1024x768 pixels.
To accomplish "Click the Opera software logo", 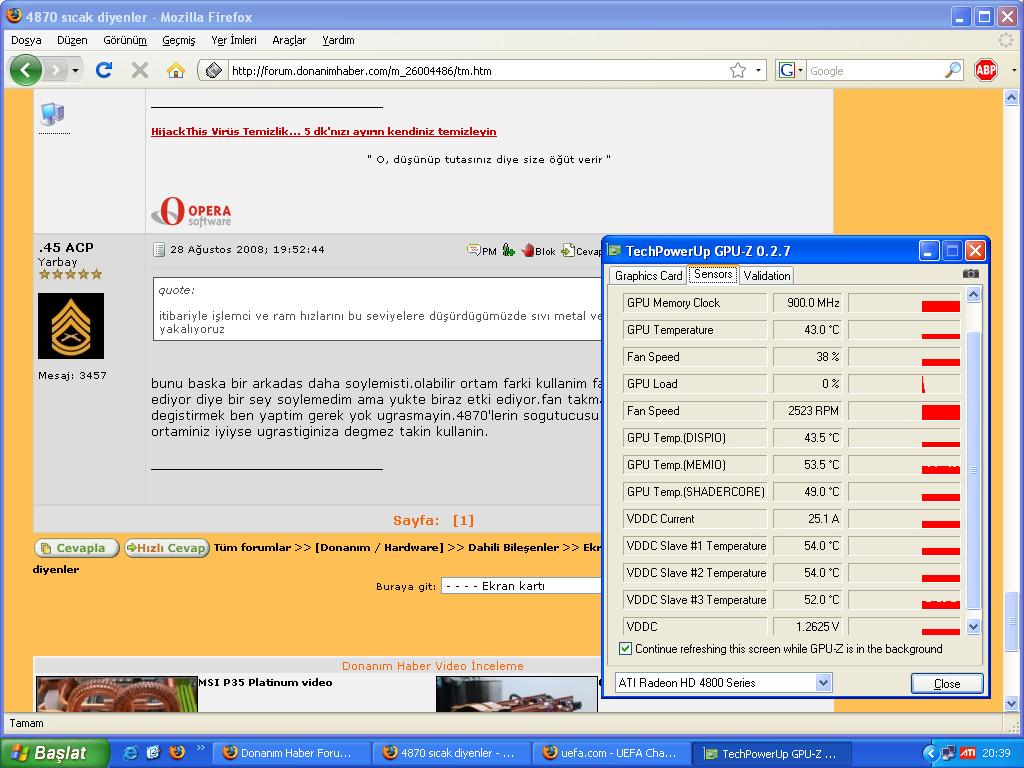I will (191, 212).
